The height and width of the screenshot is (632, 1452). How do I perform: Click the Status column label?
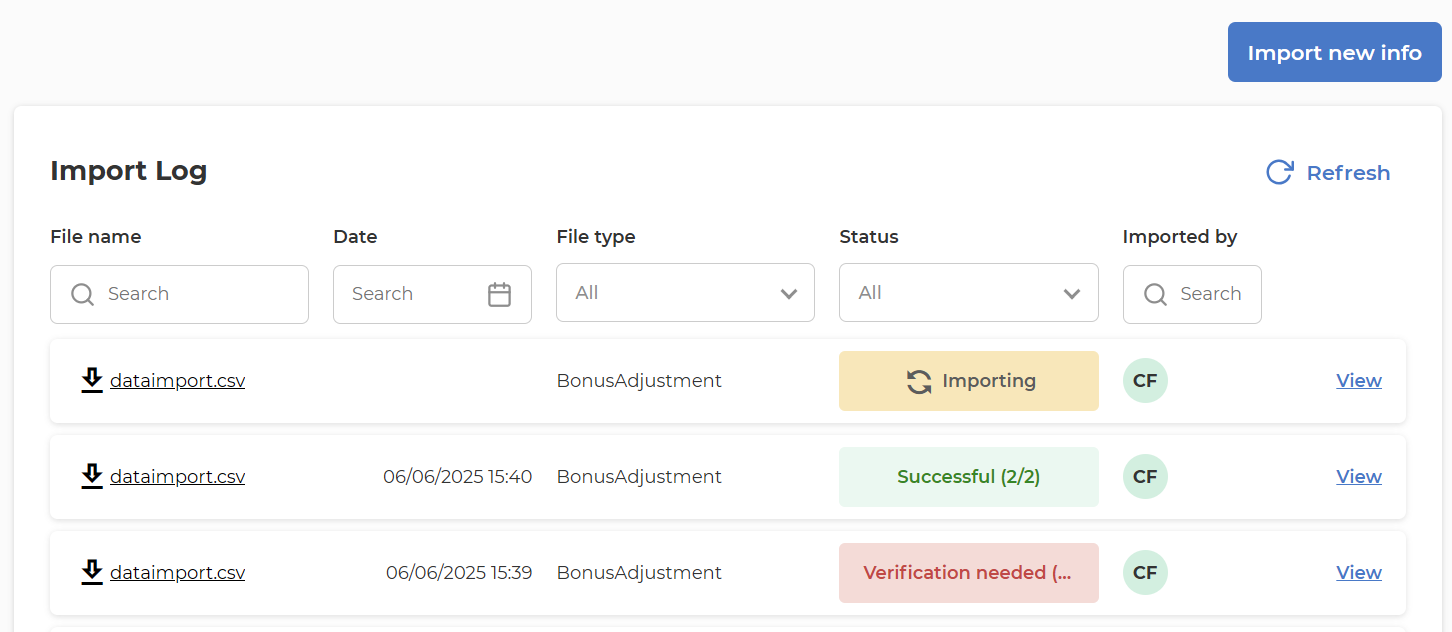pos(869,237)
